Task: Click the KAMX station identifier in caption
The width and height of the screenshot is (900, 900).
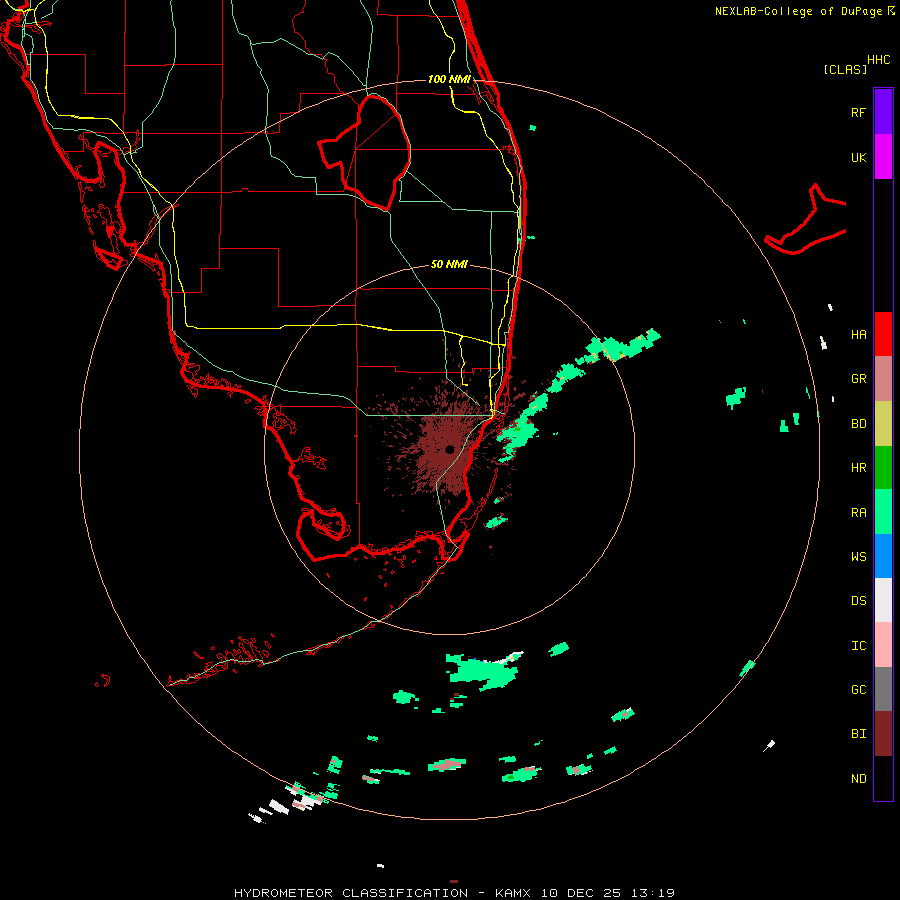Action: pos(513,893)
